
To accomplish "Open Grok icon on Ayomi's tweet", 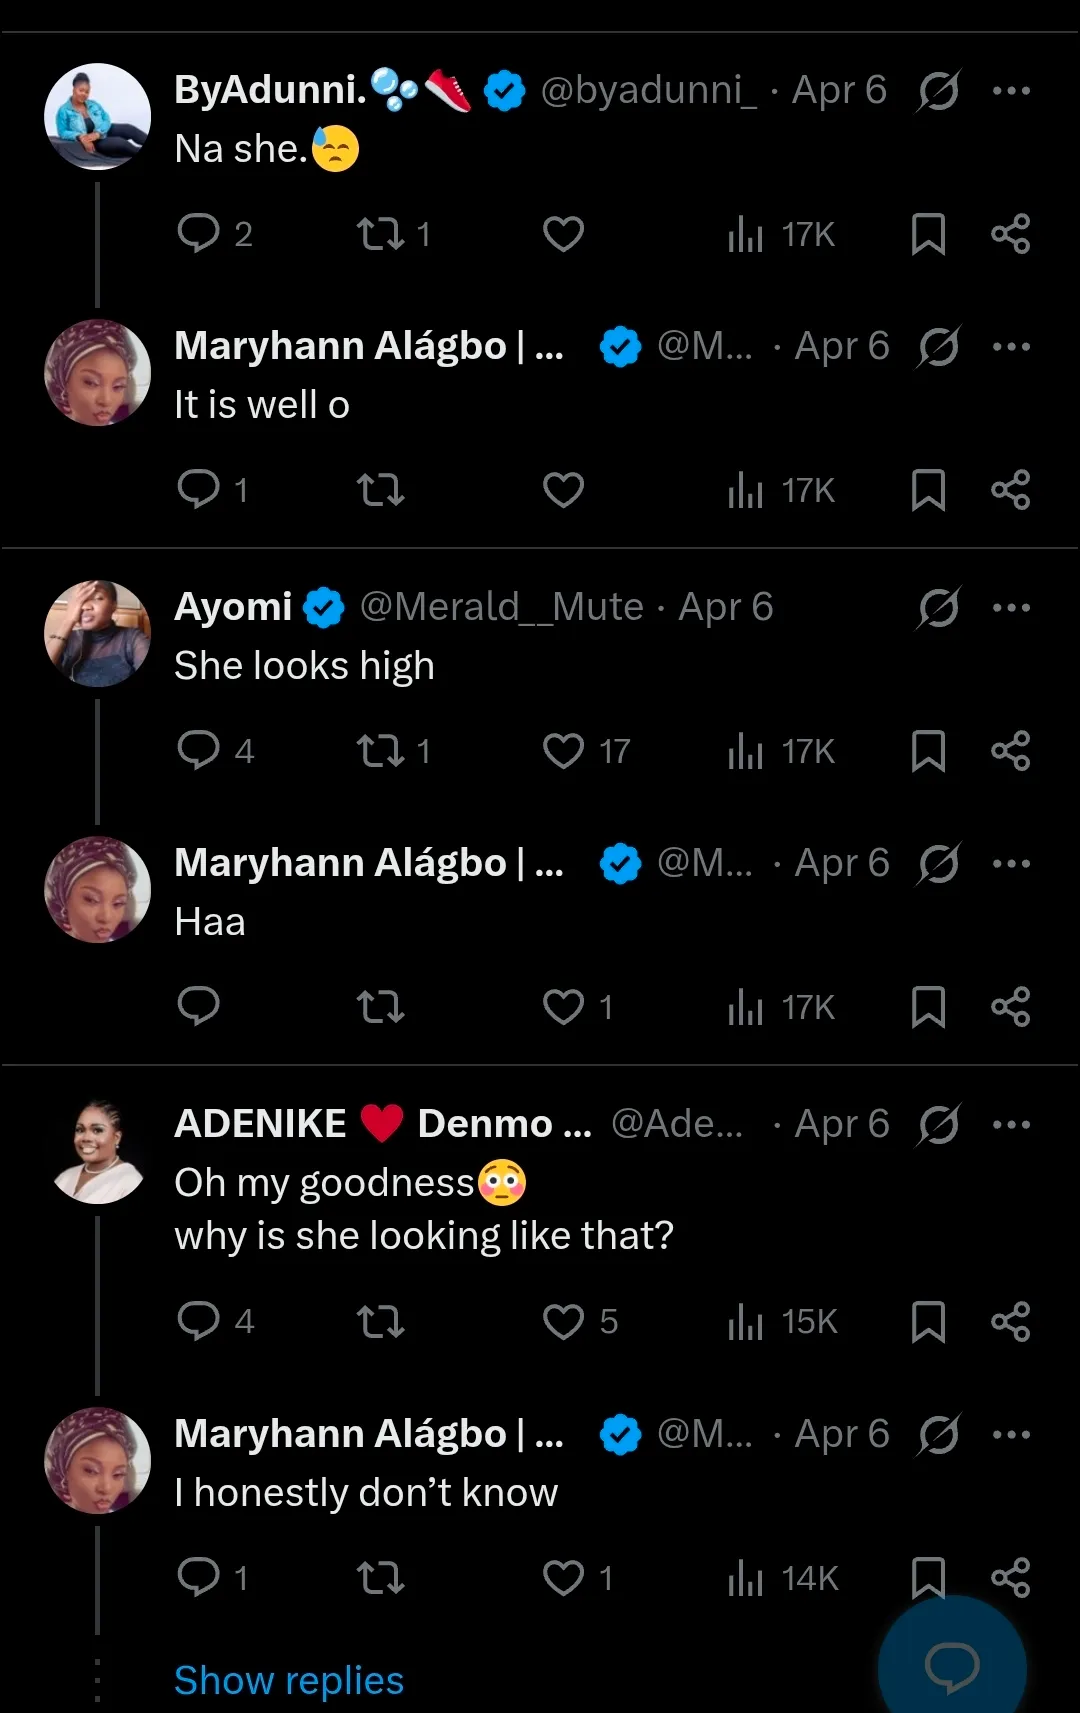I will 938,608.
